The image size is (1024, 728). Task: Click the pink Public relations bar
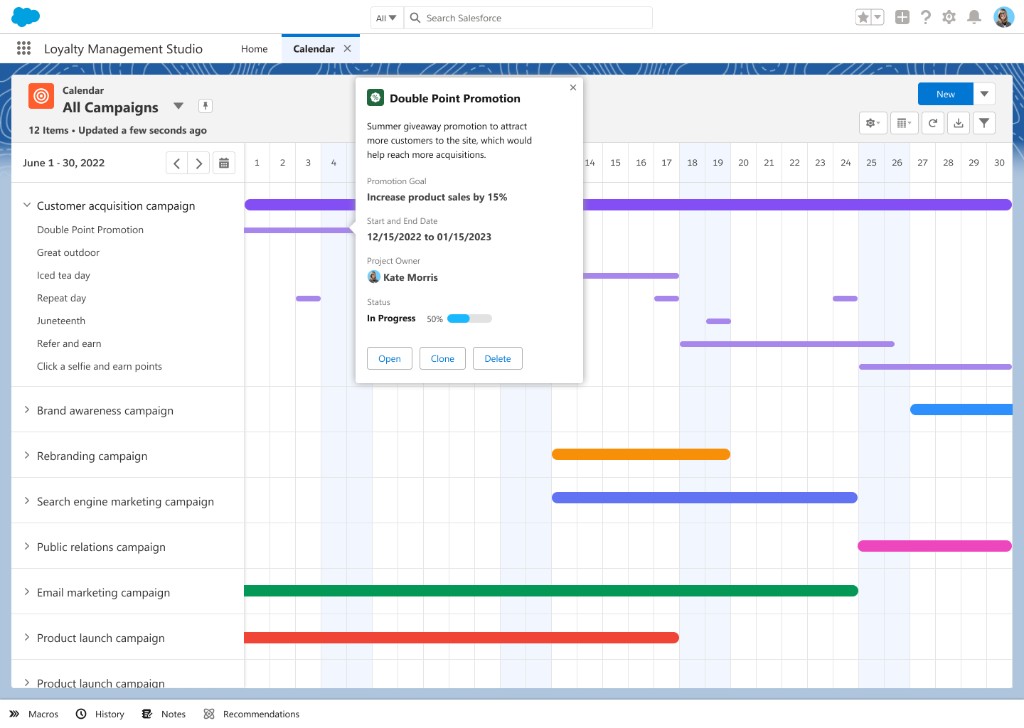pyautogui.click(x=935, y=546)
